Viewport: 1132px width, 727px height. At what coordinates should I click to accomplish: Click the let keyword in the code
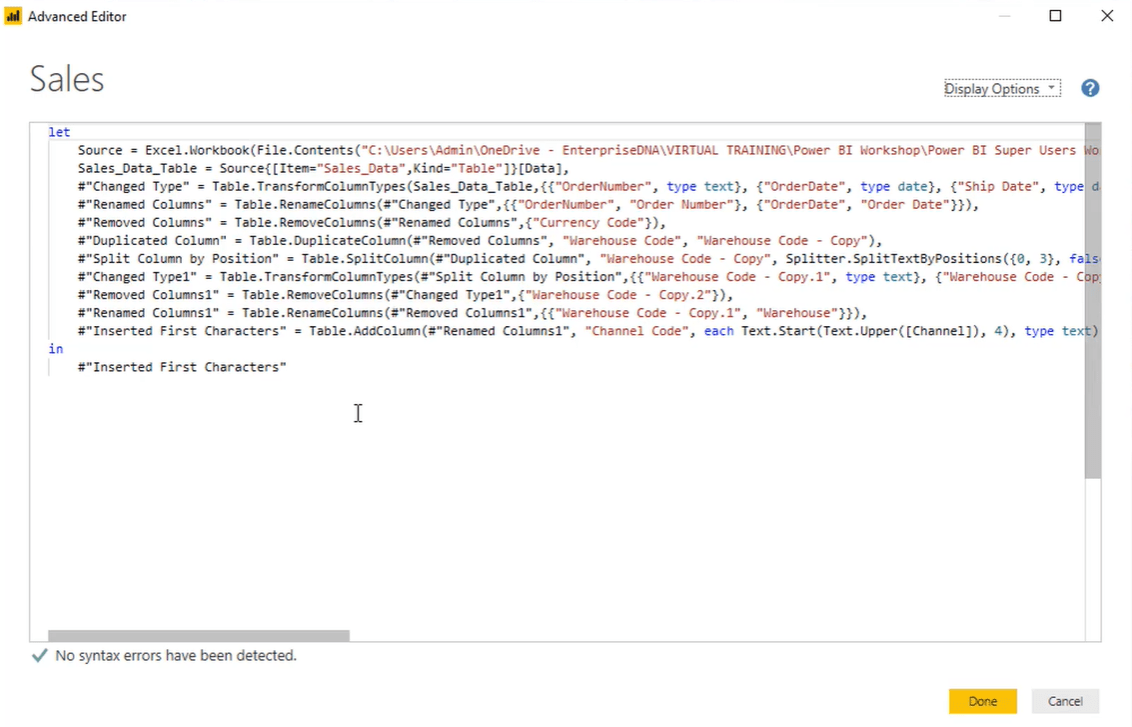coord(59,132)
